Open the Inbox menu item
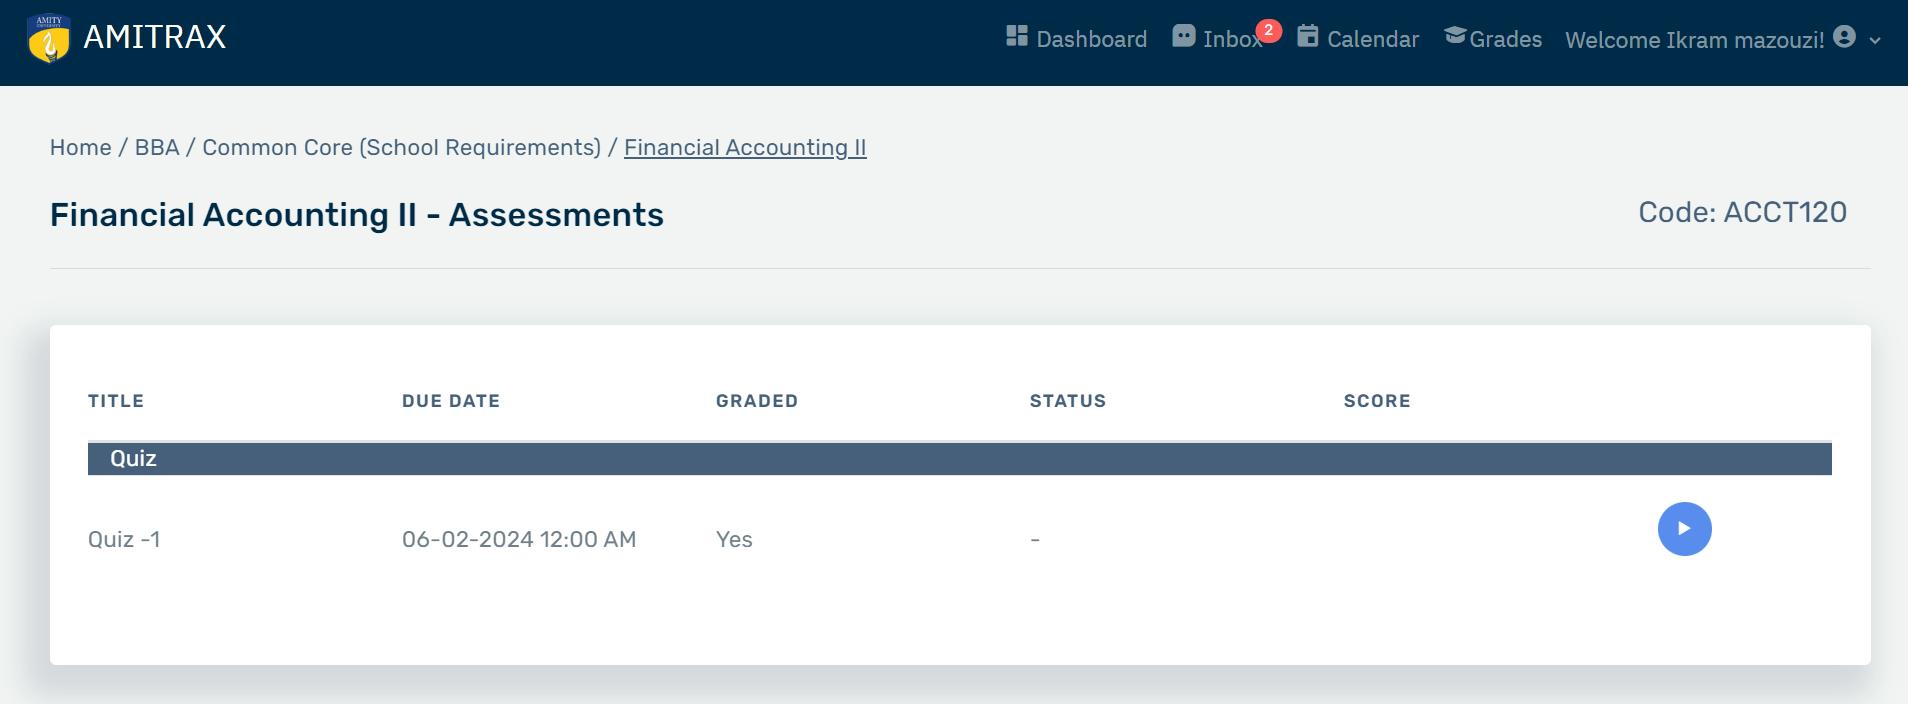 [1231, 39]
